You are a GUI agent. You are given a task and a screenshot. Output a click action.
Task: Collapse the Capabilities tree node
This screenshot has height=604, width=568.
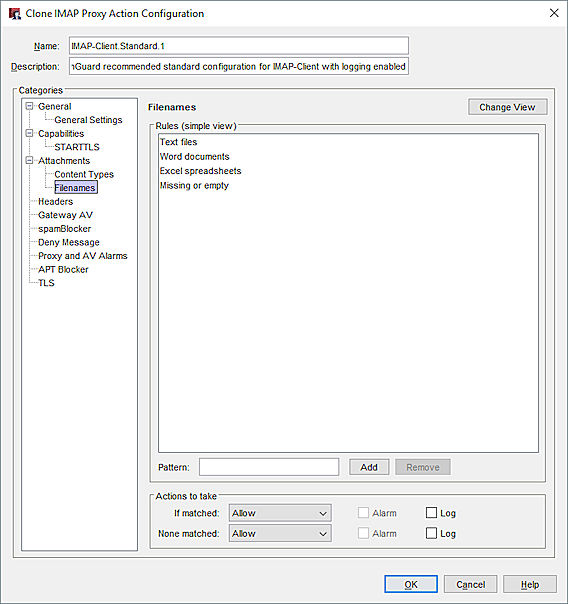[x=29, y=133]
